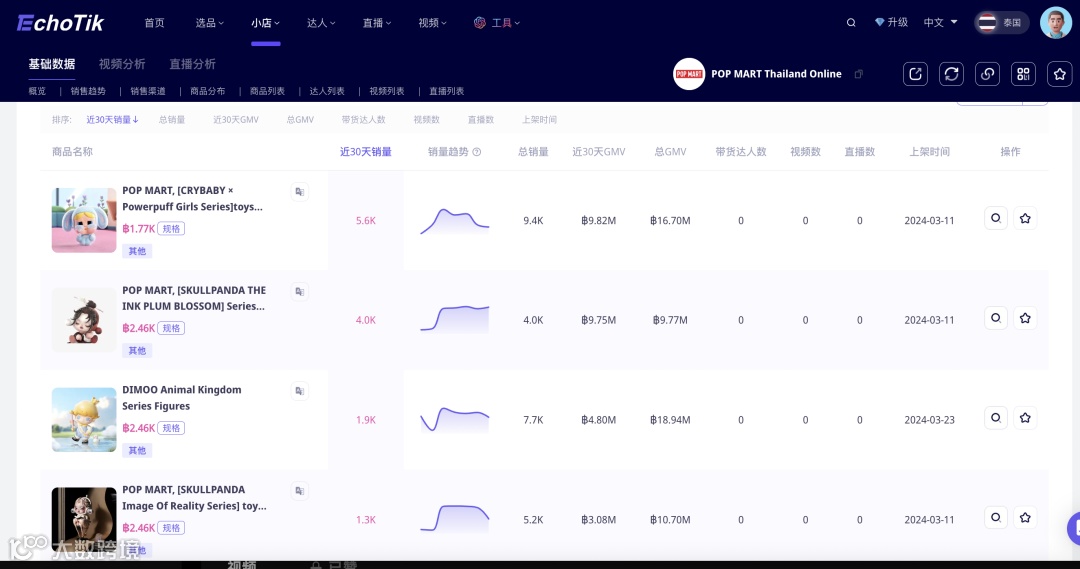
Task: Open the CRYBABY Powerpuff Girls product thumbnail
Action: (x=84, y=220)
